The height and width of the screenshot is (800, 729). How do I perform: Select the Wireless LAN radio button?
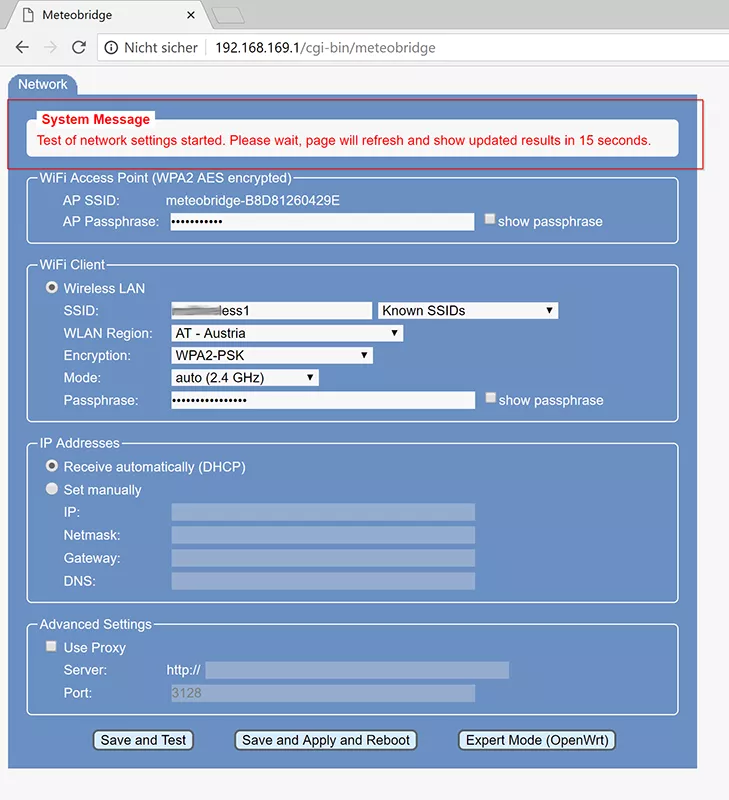tap(52, 287)
